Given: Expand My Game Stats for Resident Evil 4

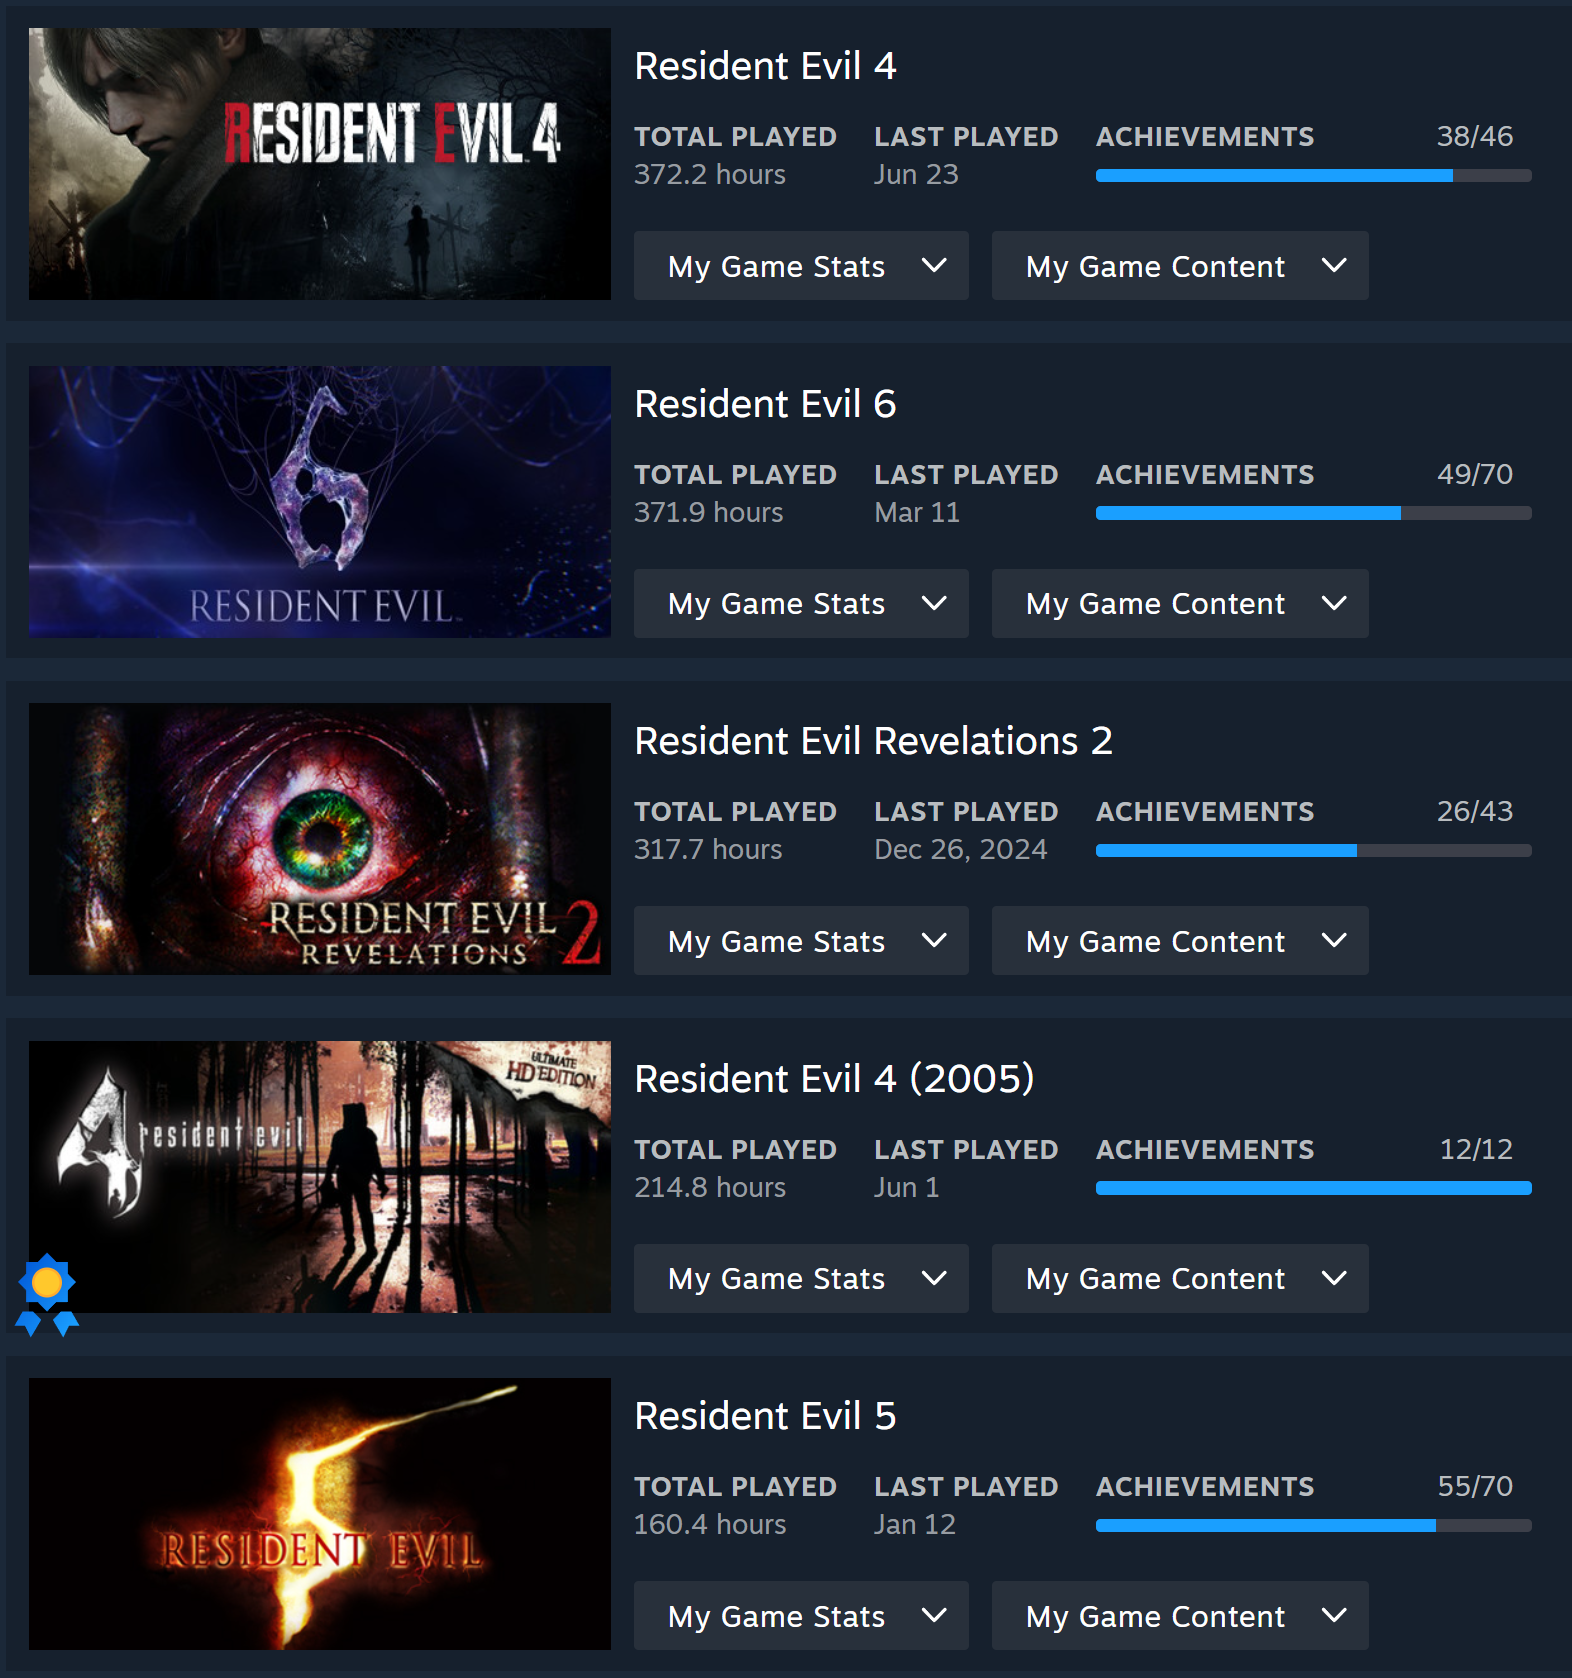Looking at the screenshot, I should point(801,266).
